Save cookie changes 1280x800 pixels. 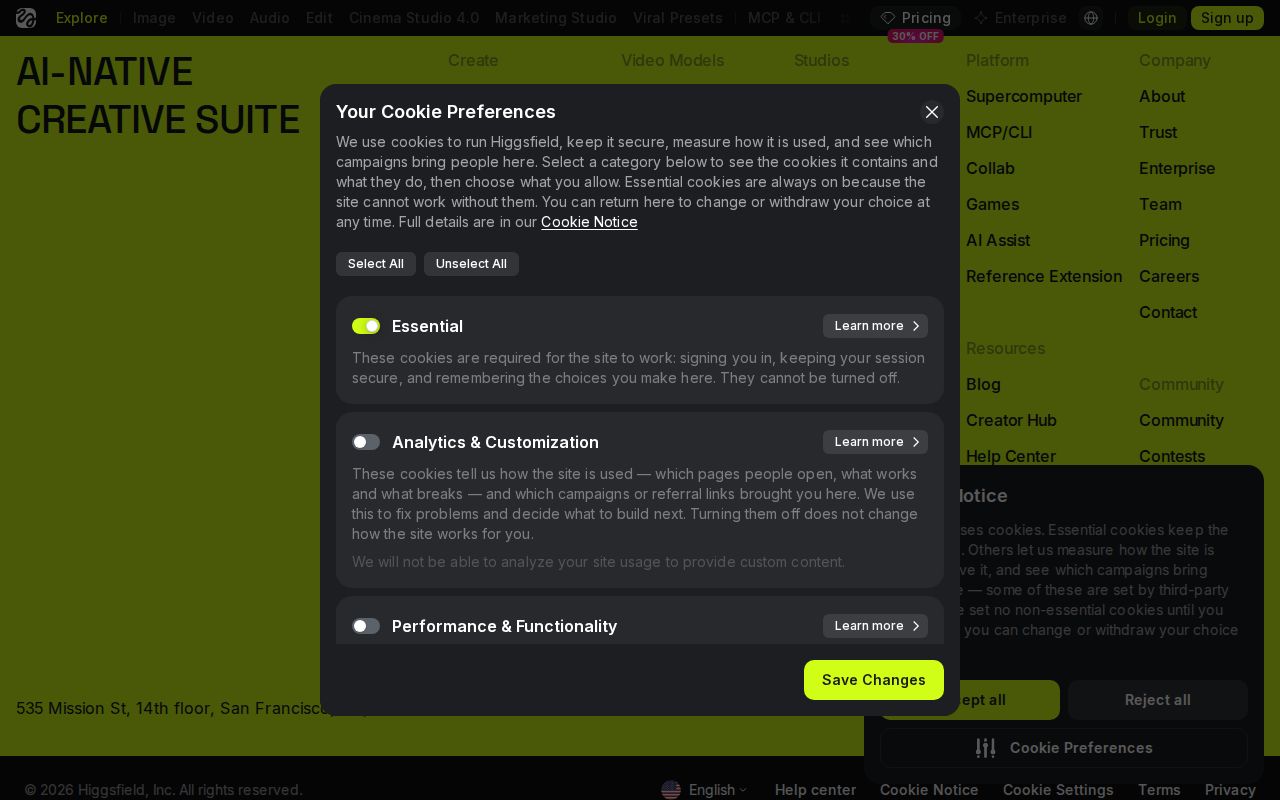pyautogui.click(x=874, y=680)
